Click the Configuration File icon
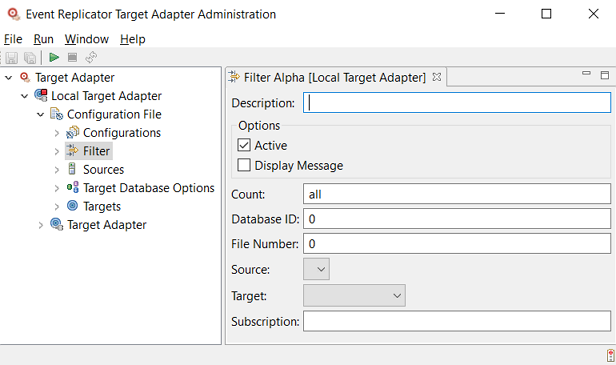 [57, 114]
